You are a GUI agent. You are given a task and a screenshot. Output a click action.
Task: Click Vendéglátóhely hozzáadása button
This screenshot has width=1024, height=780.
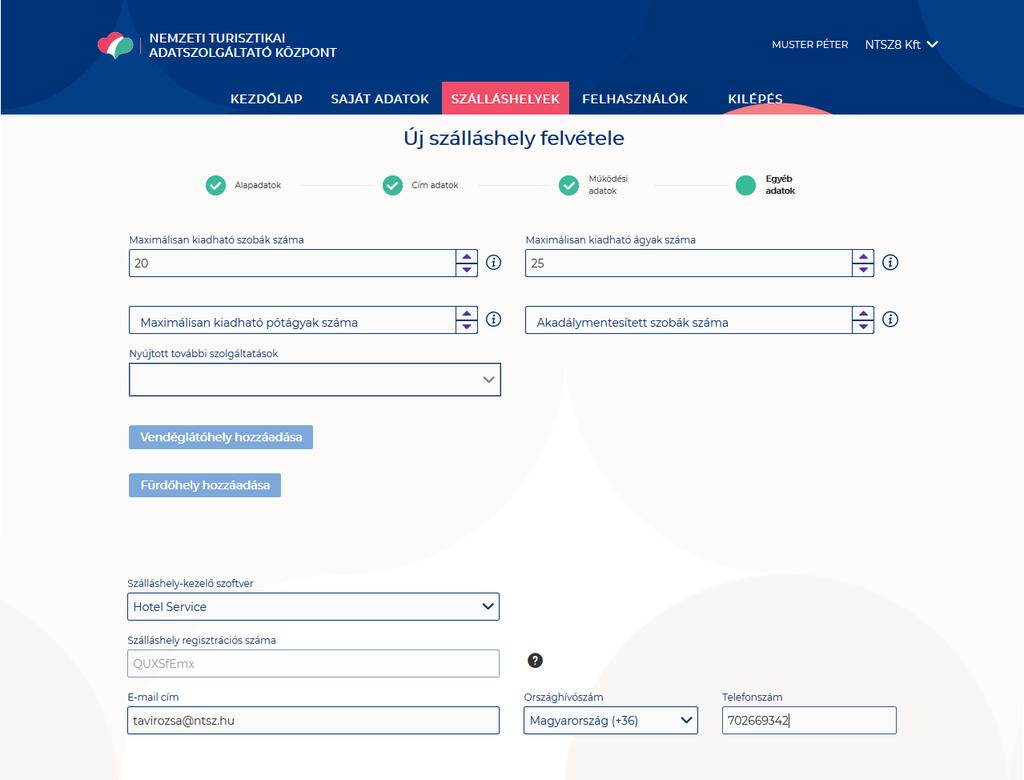[221, 437]
